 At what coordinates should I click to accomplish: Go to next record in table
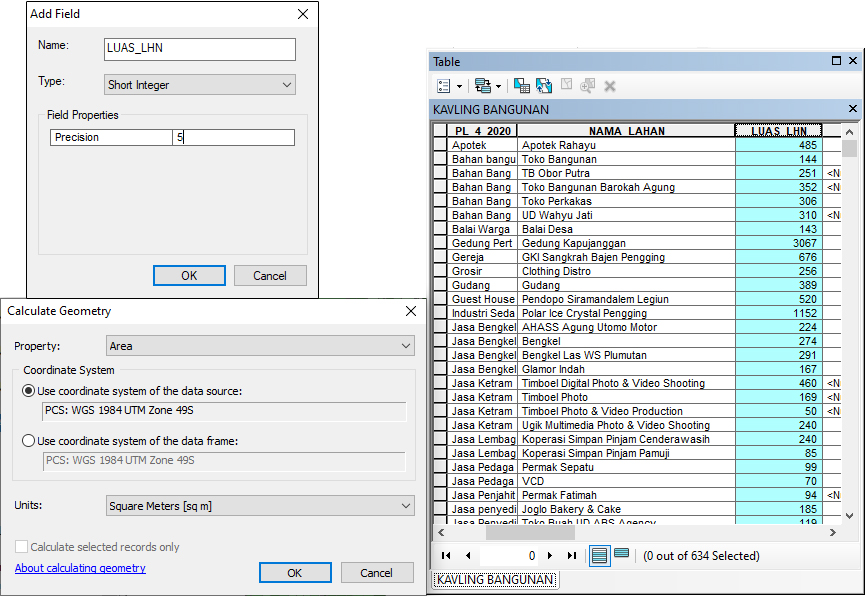(549, 556)
